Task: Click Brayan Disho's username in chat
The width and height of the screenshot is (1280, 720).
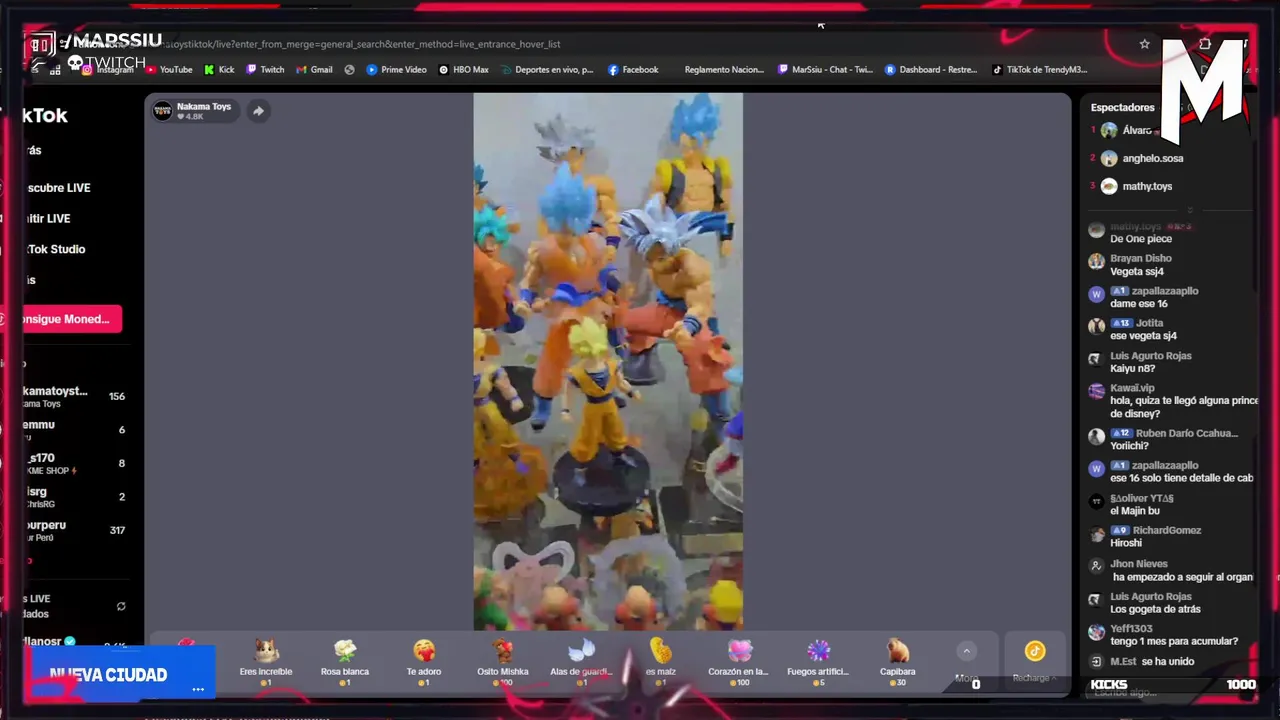Action: (1140, 258)
